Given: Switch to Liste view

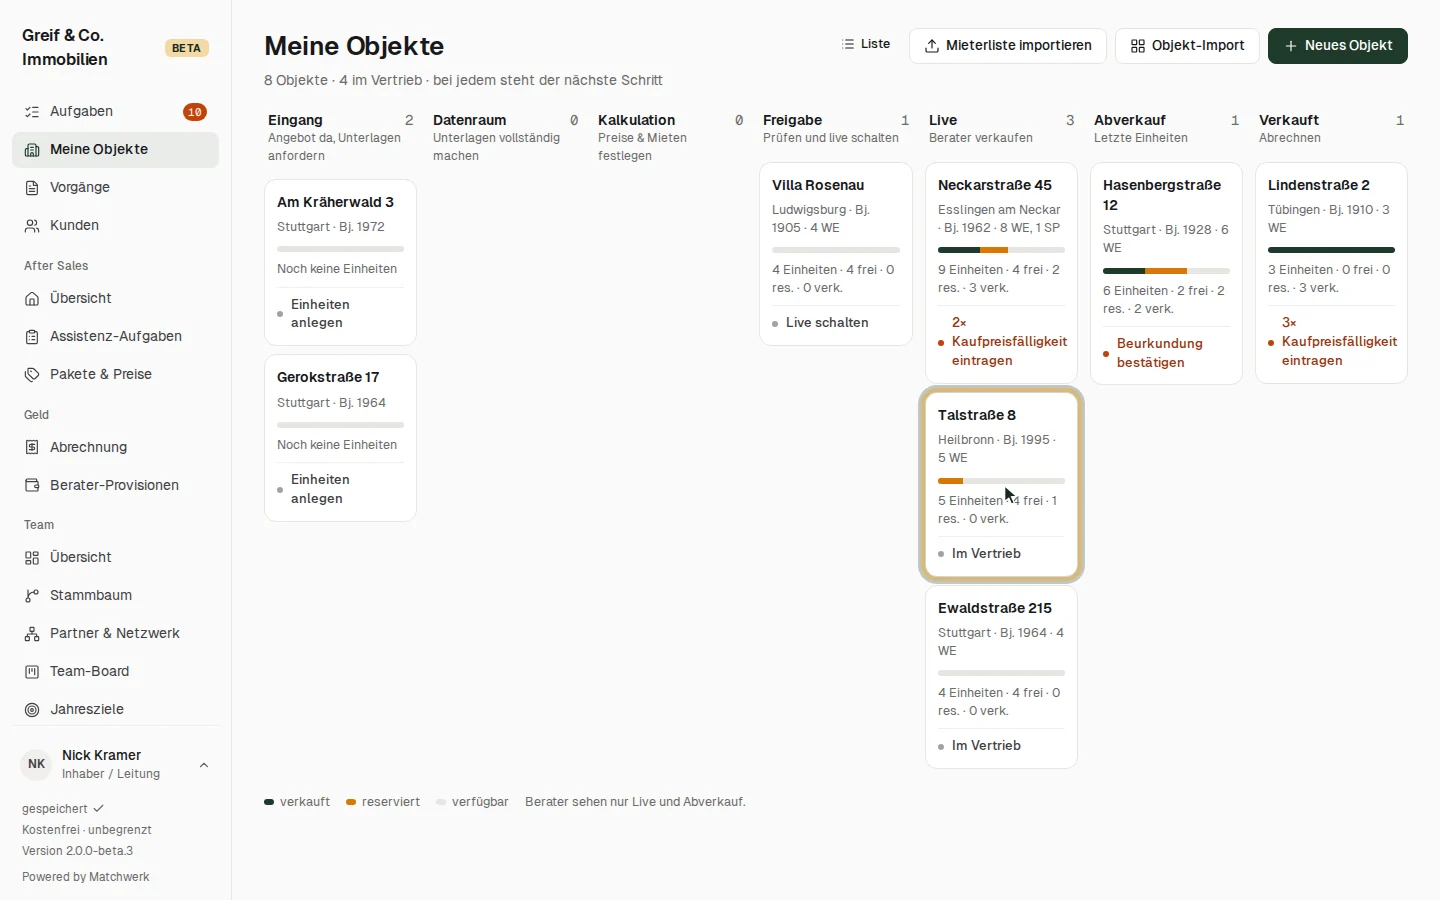Looking at the screenshot, I should 866,45.
